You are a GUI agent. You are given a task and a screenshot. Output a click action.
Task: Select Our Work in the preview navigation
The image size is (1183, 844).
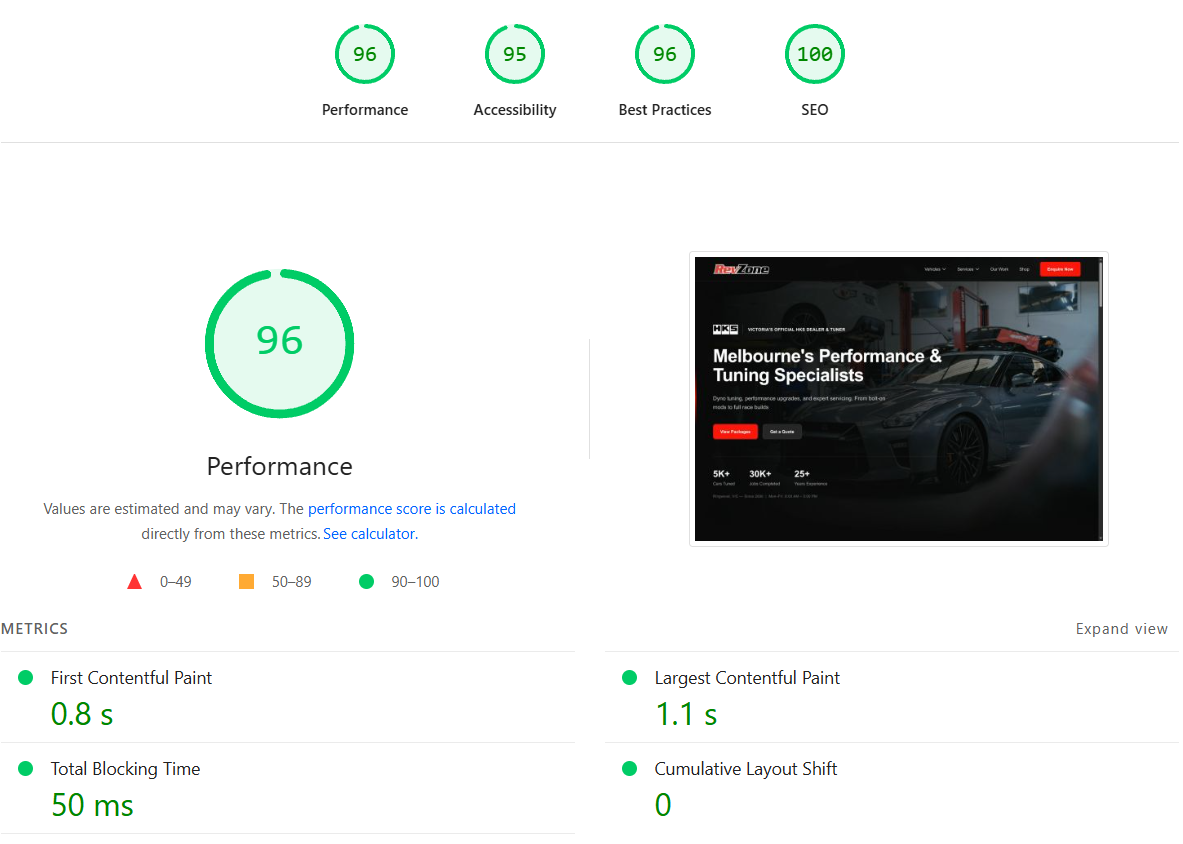(999, 269)
